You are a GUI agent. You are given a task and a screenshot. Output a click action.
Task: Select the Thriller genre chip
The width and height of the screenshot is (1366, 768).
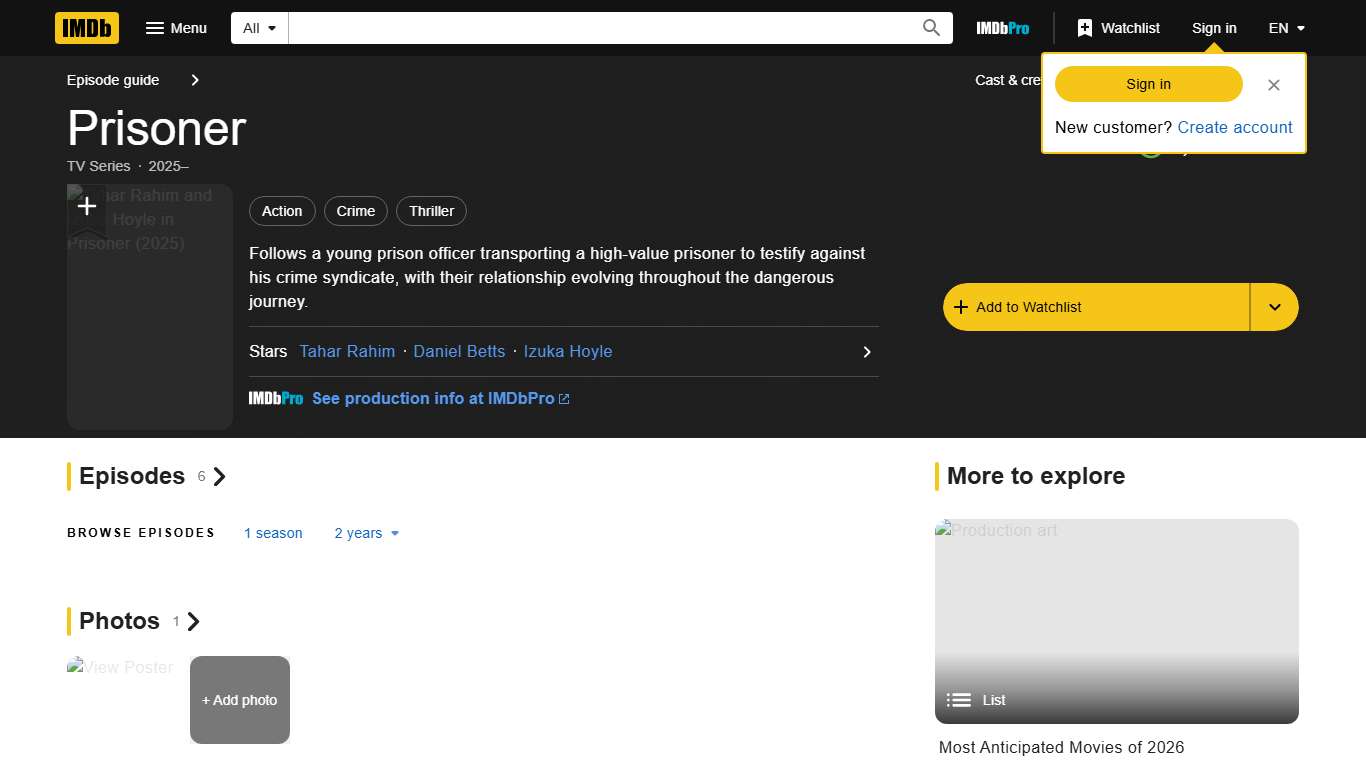[431, 211]
